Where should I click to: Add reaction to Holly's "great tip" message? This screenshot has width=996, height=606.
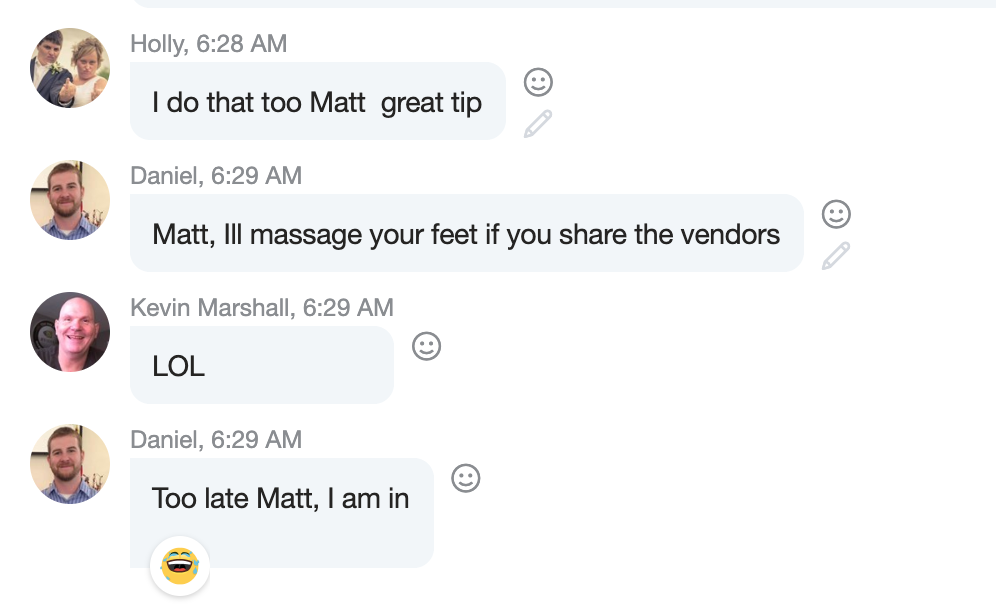tap(538, 82)
